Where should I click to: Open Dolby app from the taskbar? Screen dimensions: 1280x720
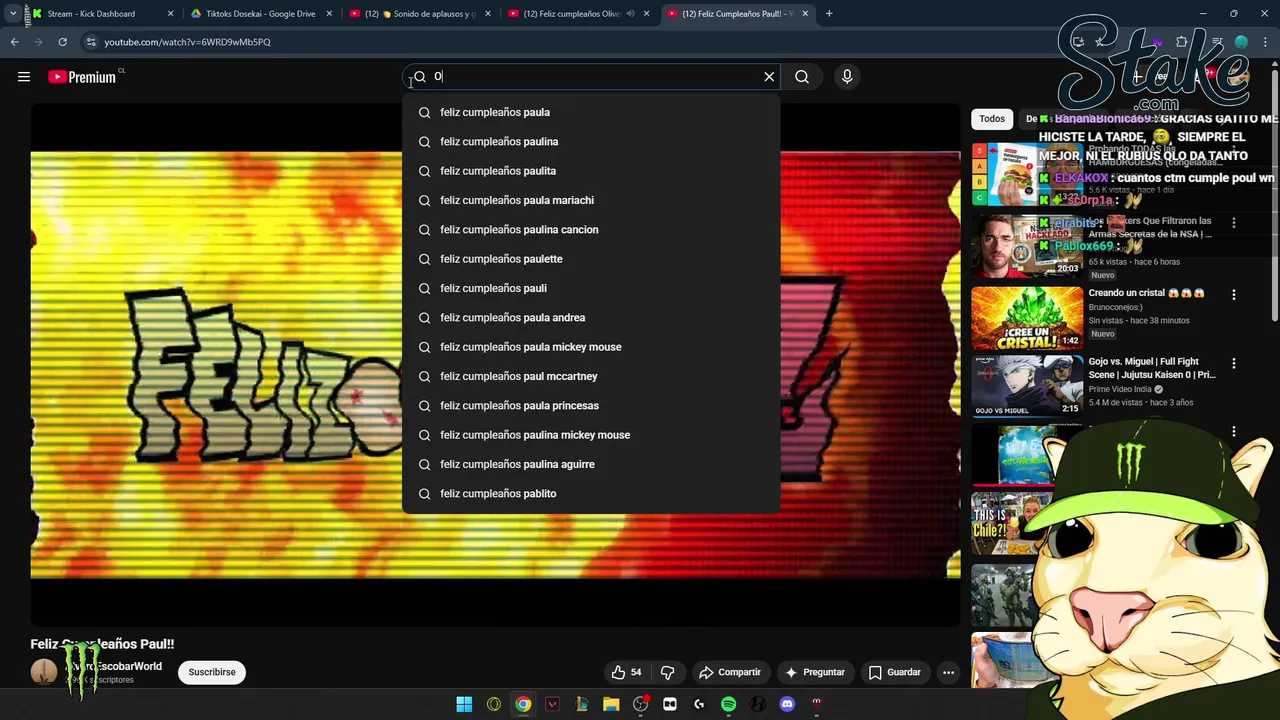(x=670, y=704)
